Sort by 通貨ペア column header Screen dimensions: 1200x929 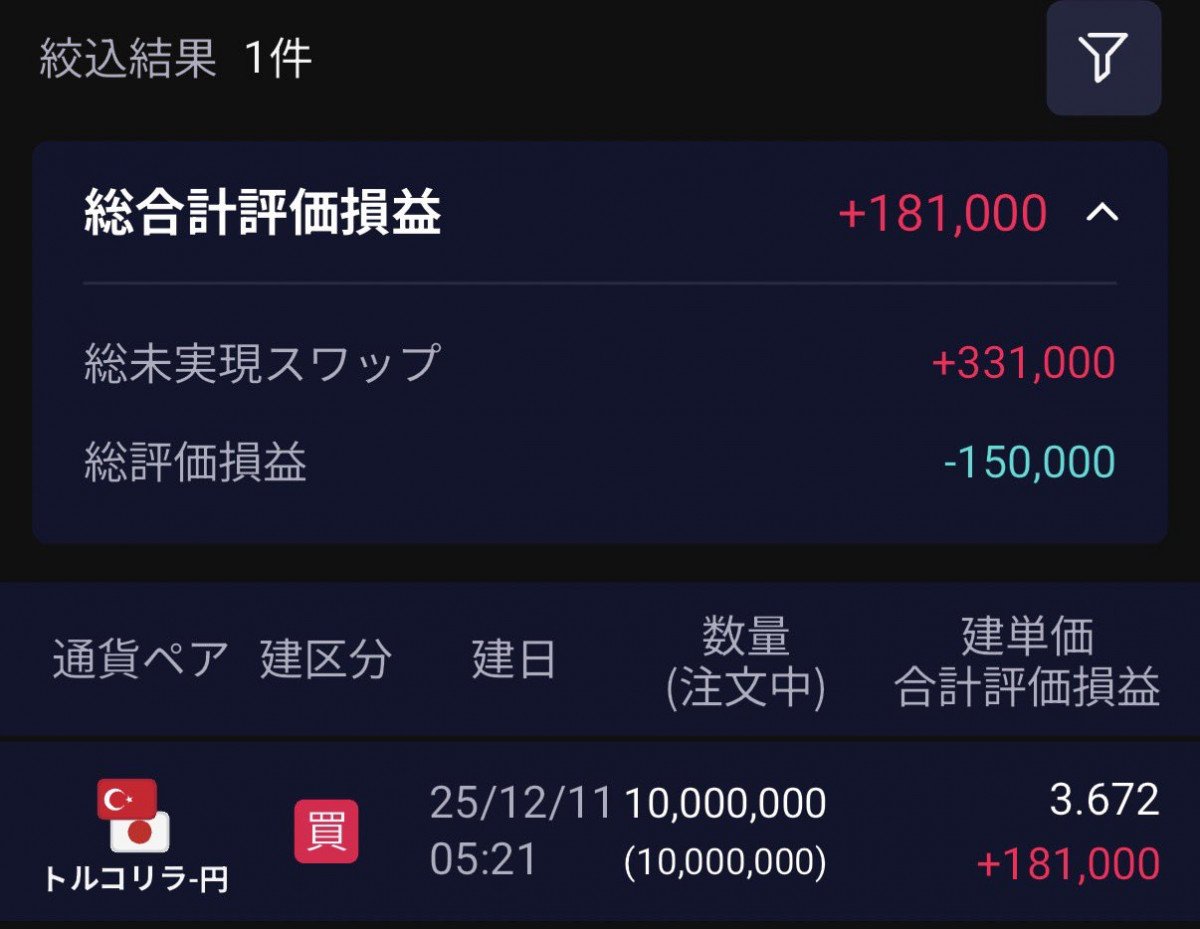coord(140,661)
